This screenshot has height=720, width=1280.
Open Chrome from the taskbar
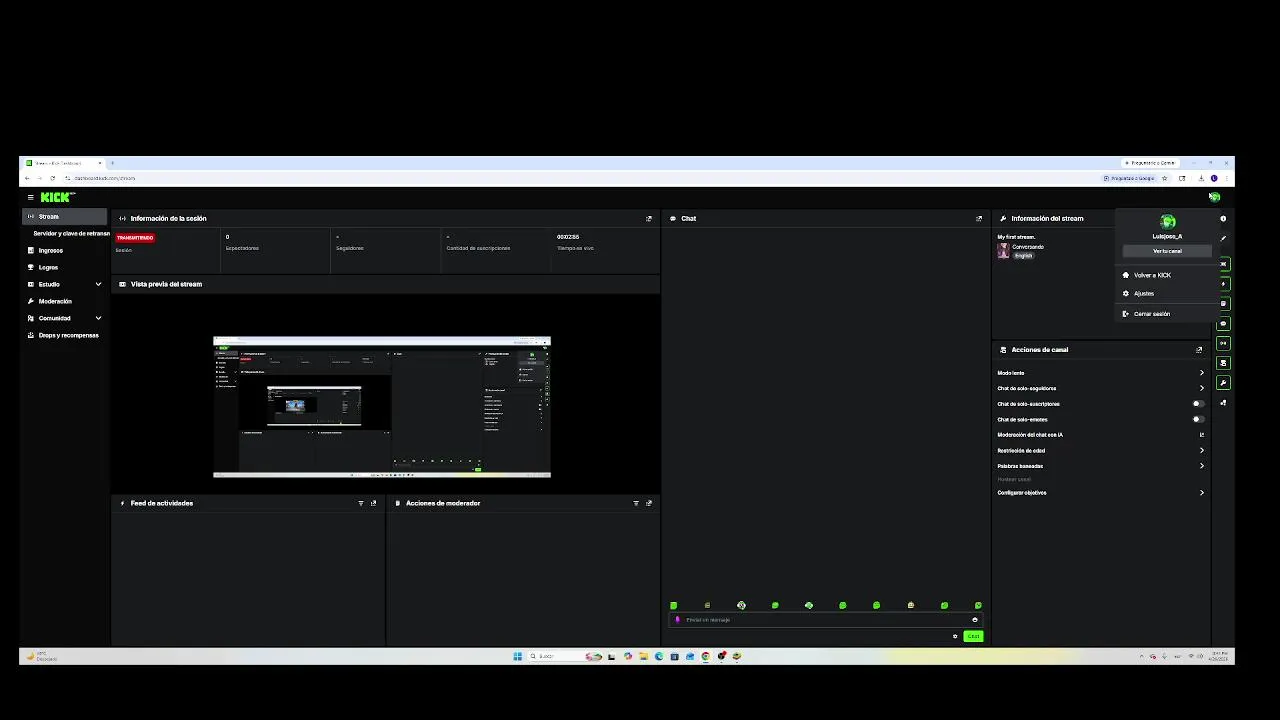coord(706,657)
